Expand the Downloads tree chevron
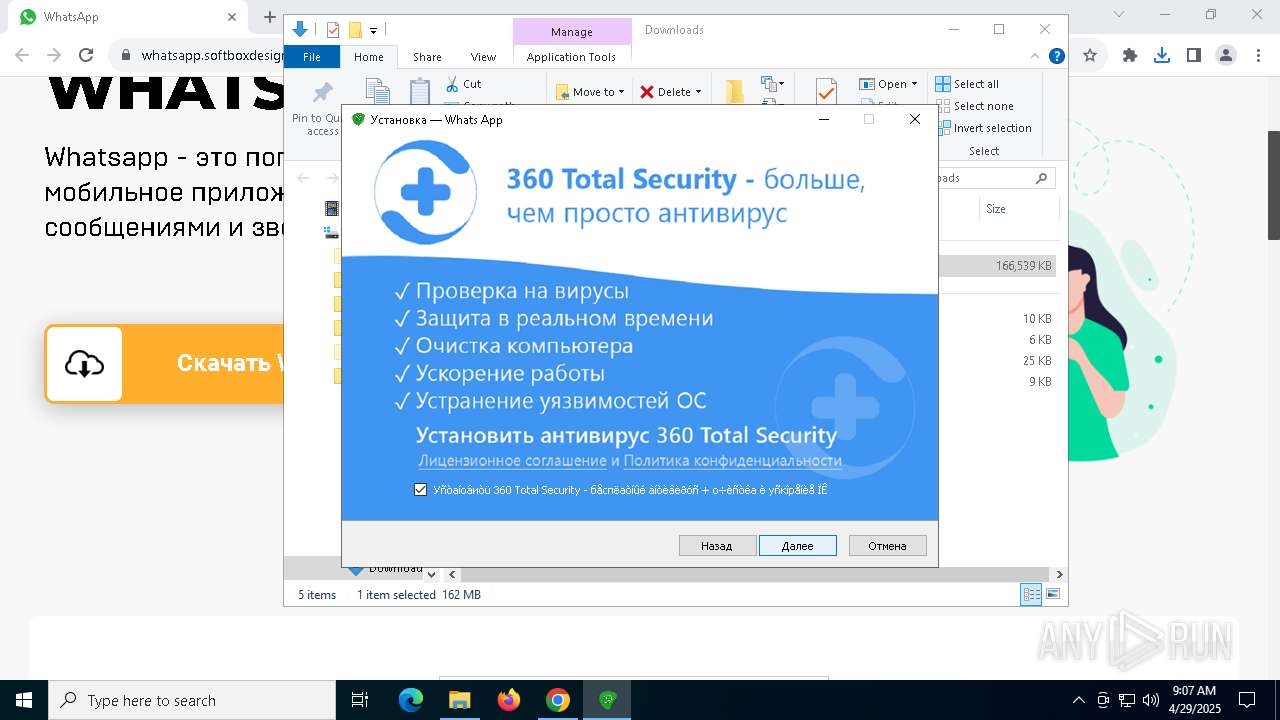 [x=431, y=575]
